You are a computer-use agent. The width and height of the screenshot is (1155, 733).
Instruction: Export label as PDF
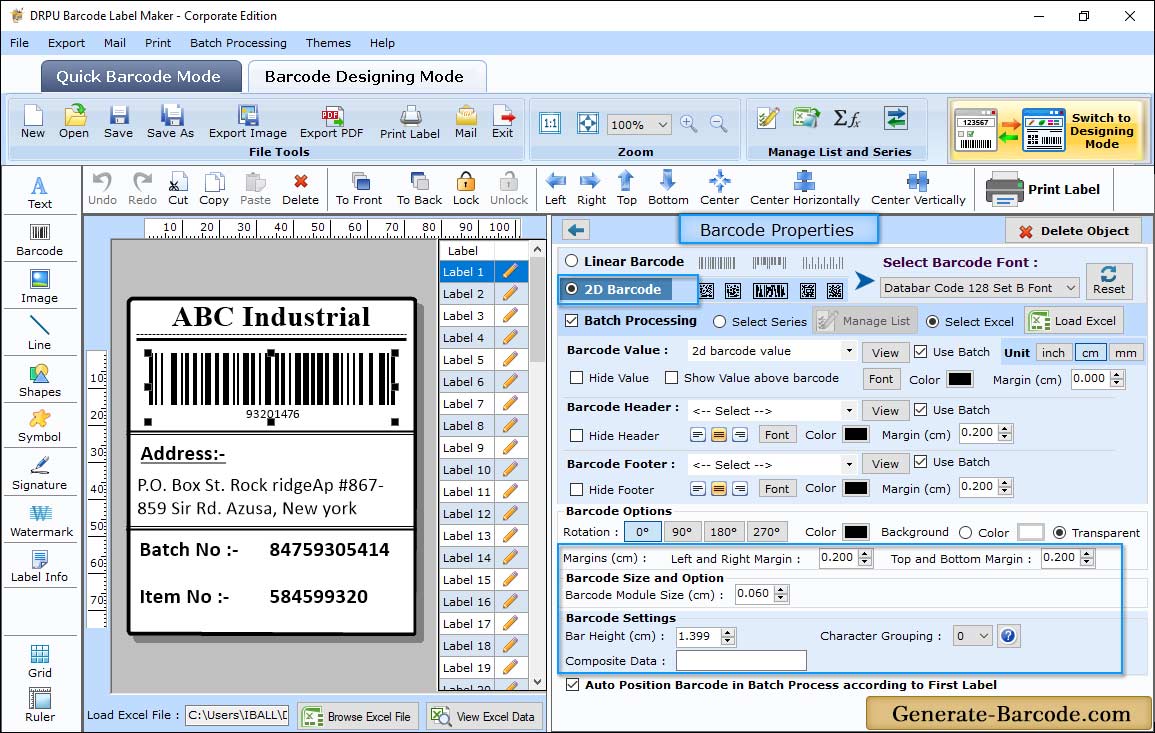click(331, 122)
